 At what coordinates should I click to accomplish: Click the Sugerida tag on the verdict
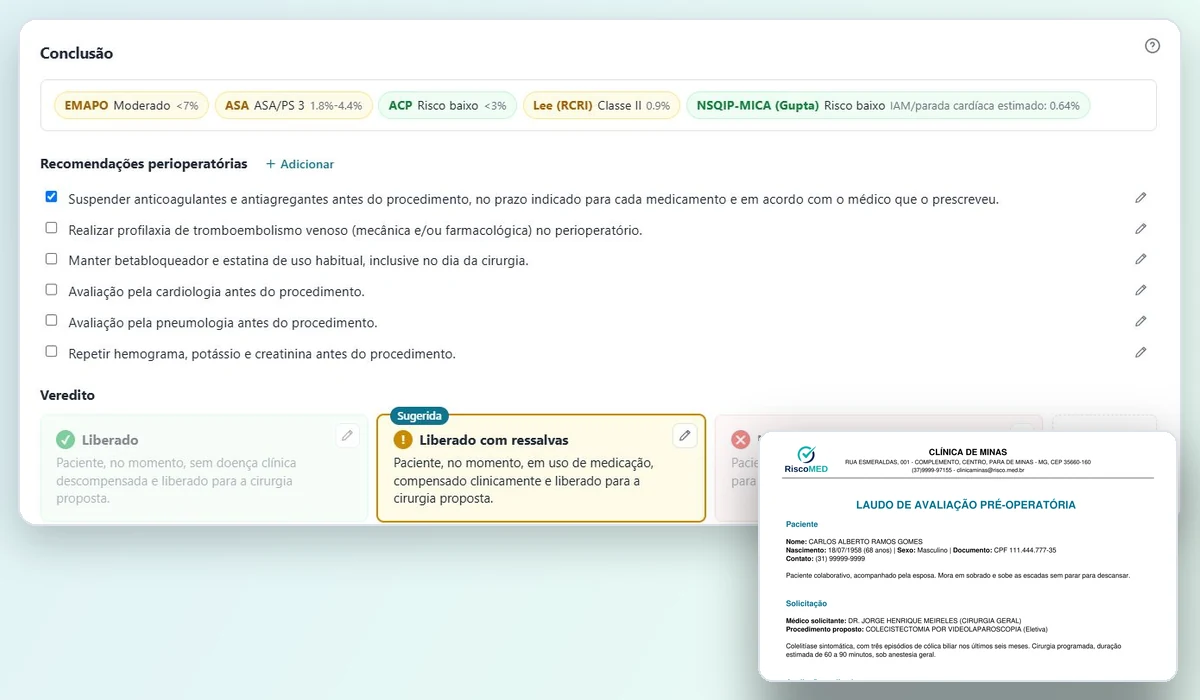coord(419,416)
